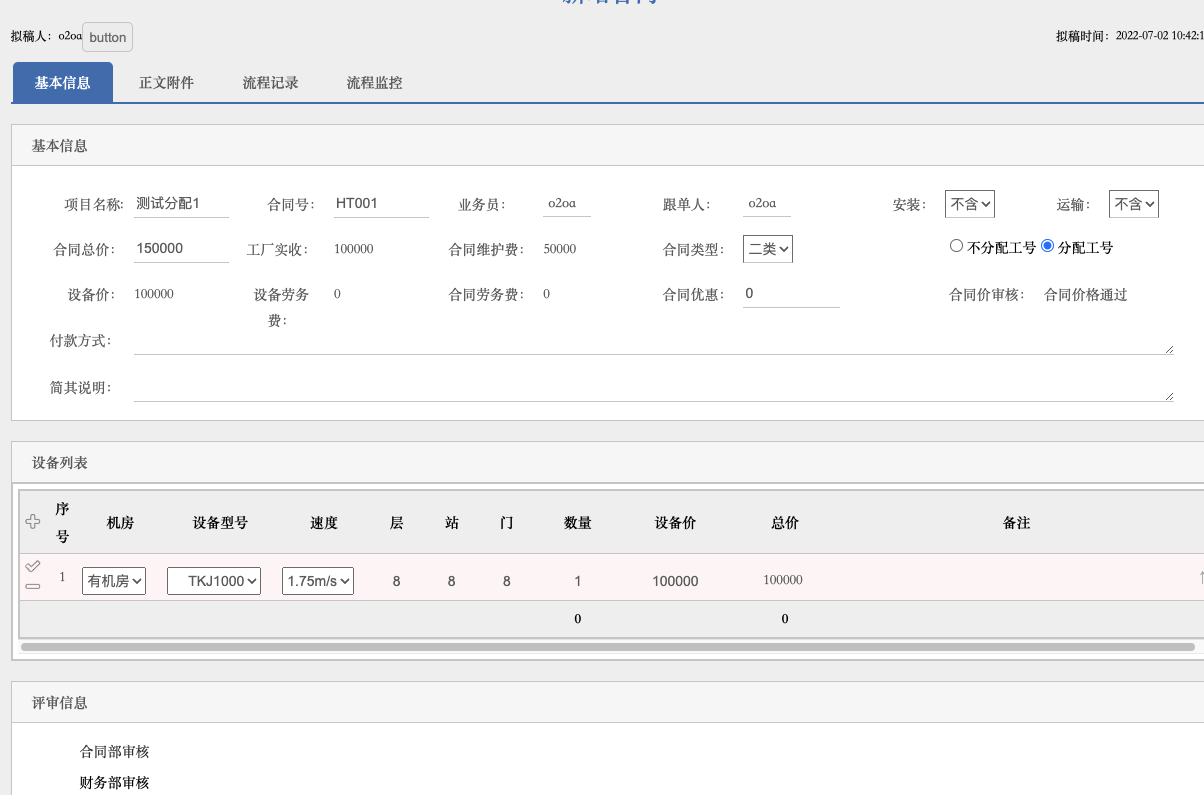Open the 机房 dropdown in device row
Image resolution: width=1204 pixels, height=795 pixels.
point(114,581)
